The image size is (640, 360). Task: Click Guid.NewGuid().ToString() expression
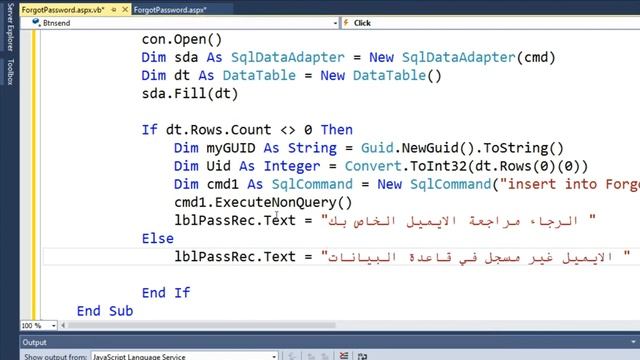pos(462,148)
